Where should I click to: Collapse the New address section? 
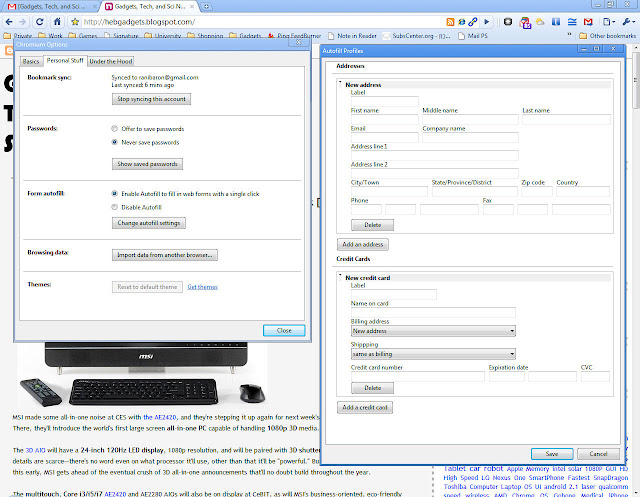340,84
